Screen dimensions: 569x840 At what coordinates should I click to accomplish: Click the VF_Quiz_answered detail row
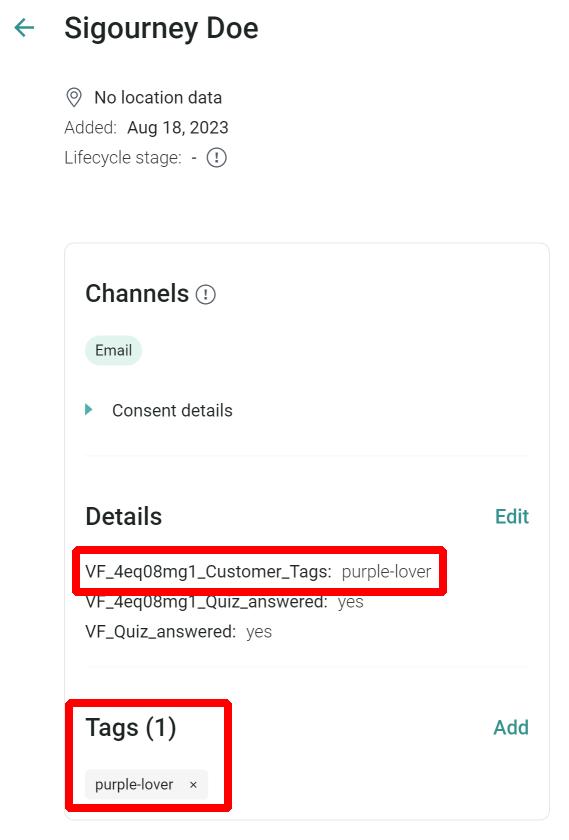point(178,632)
